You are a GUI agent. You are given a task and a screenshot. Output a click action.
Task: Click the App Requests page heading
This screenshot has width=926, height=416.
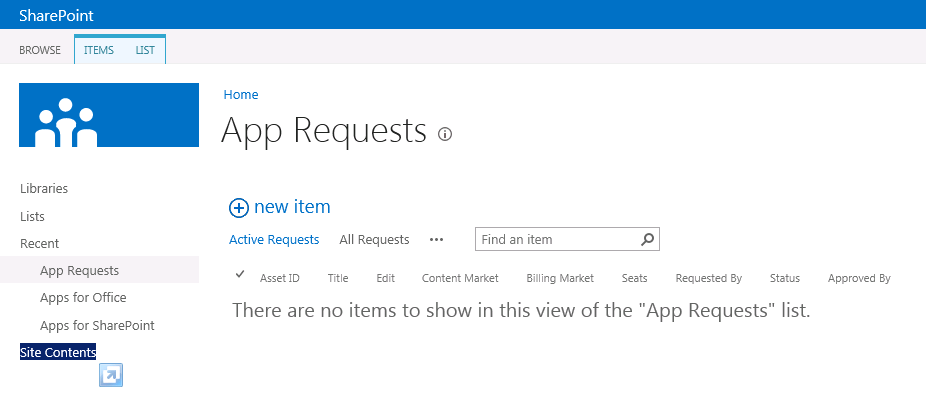324,131
